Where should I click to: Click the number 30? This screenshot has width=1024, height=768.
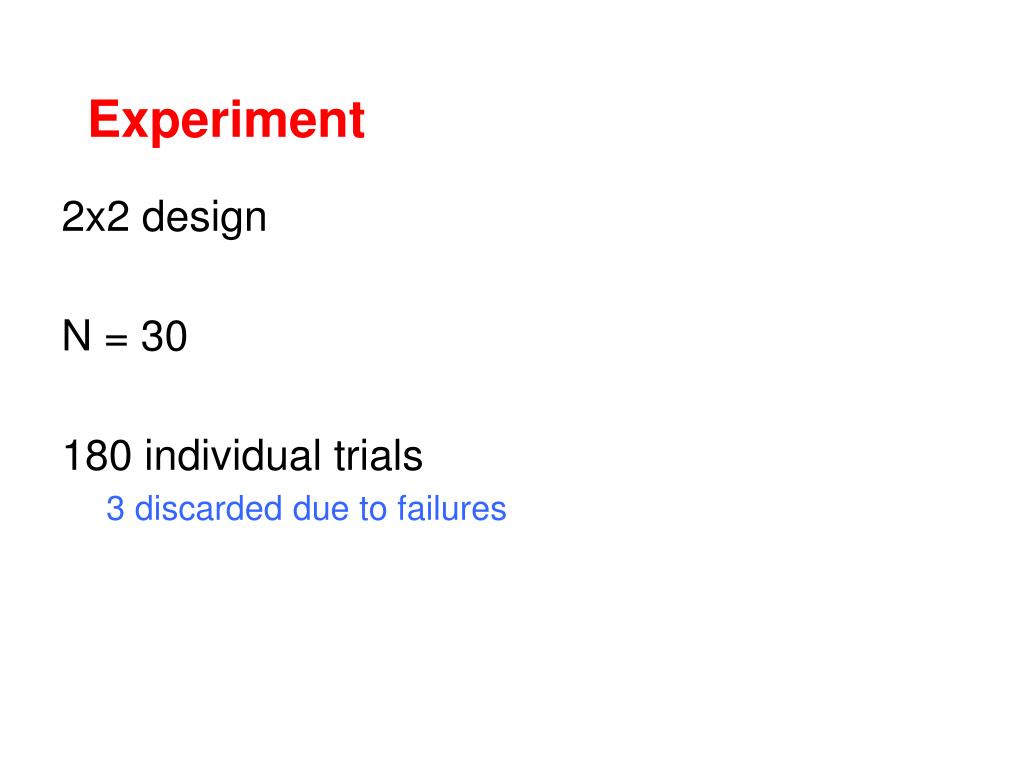click(165, 336)
